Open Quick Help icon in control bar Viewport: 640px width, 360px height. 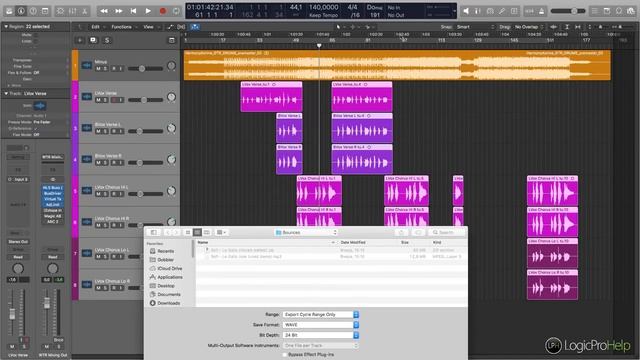[x=33, y=11]
